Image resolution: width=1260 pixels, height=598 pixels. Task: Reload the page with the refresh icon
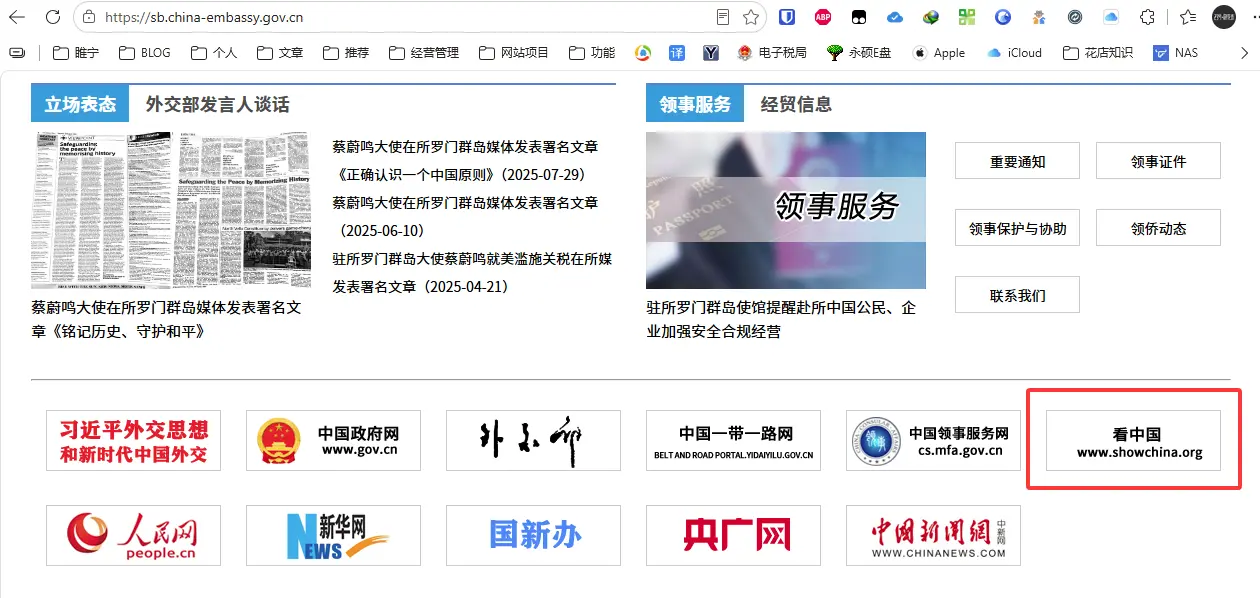click(x=53, y=17)
